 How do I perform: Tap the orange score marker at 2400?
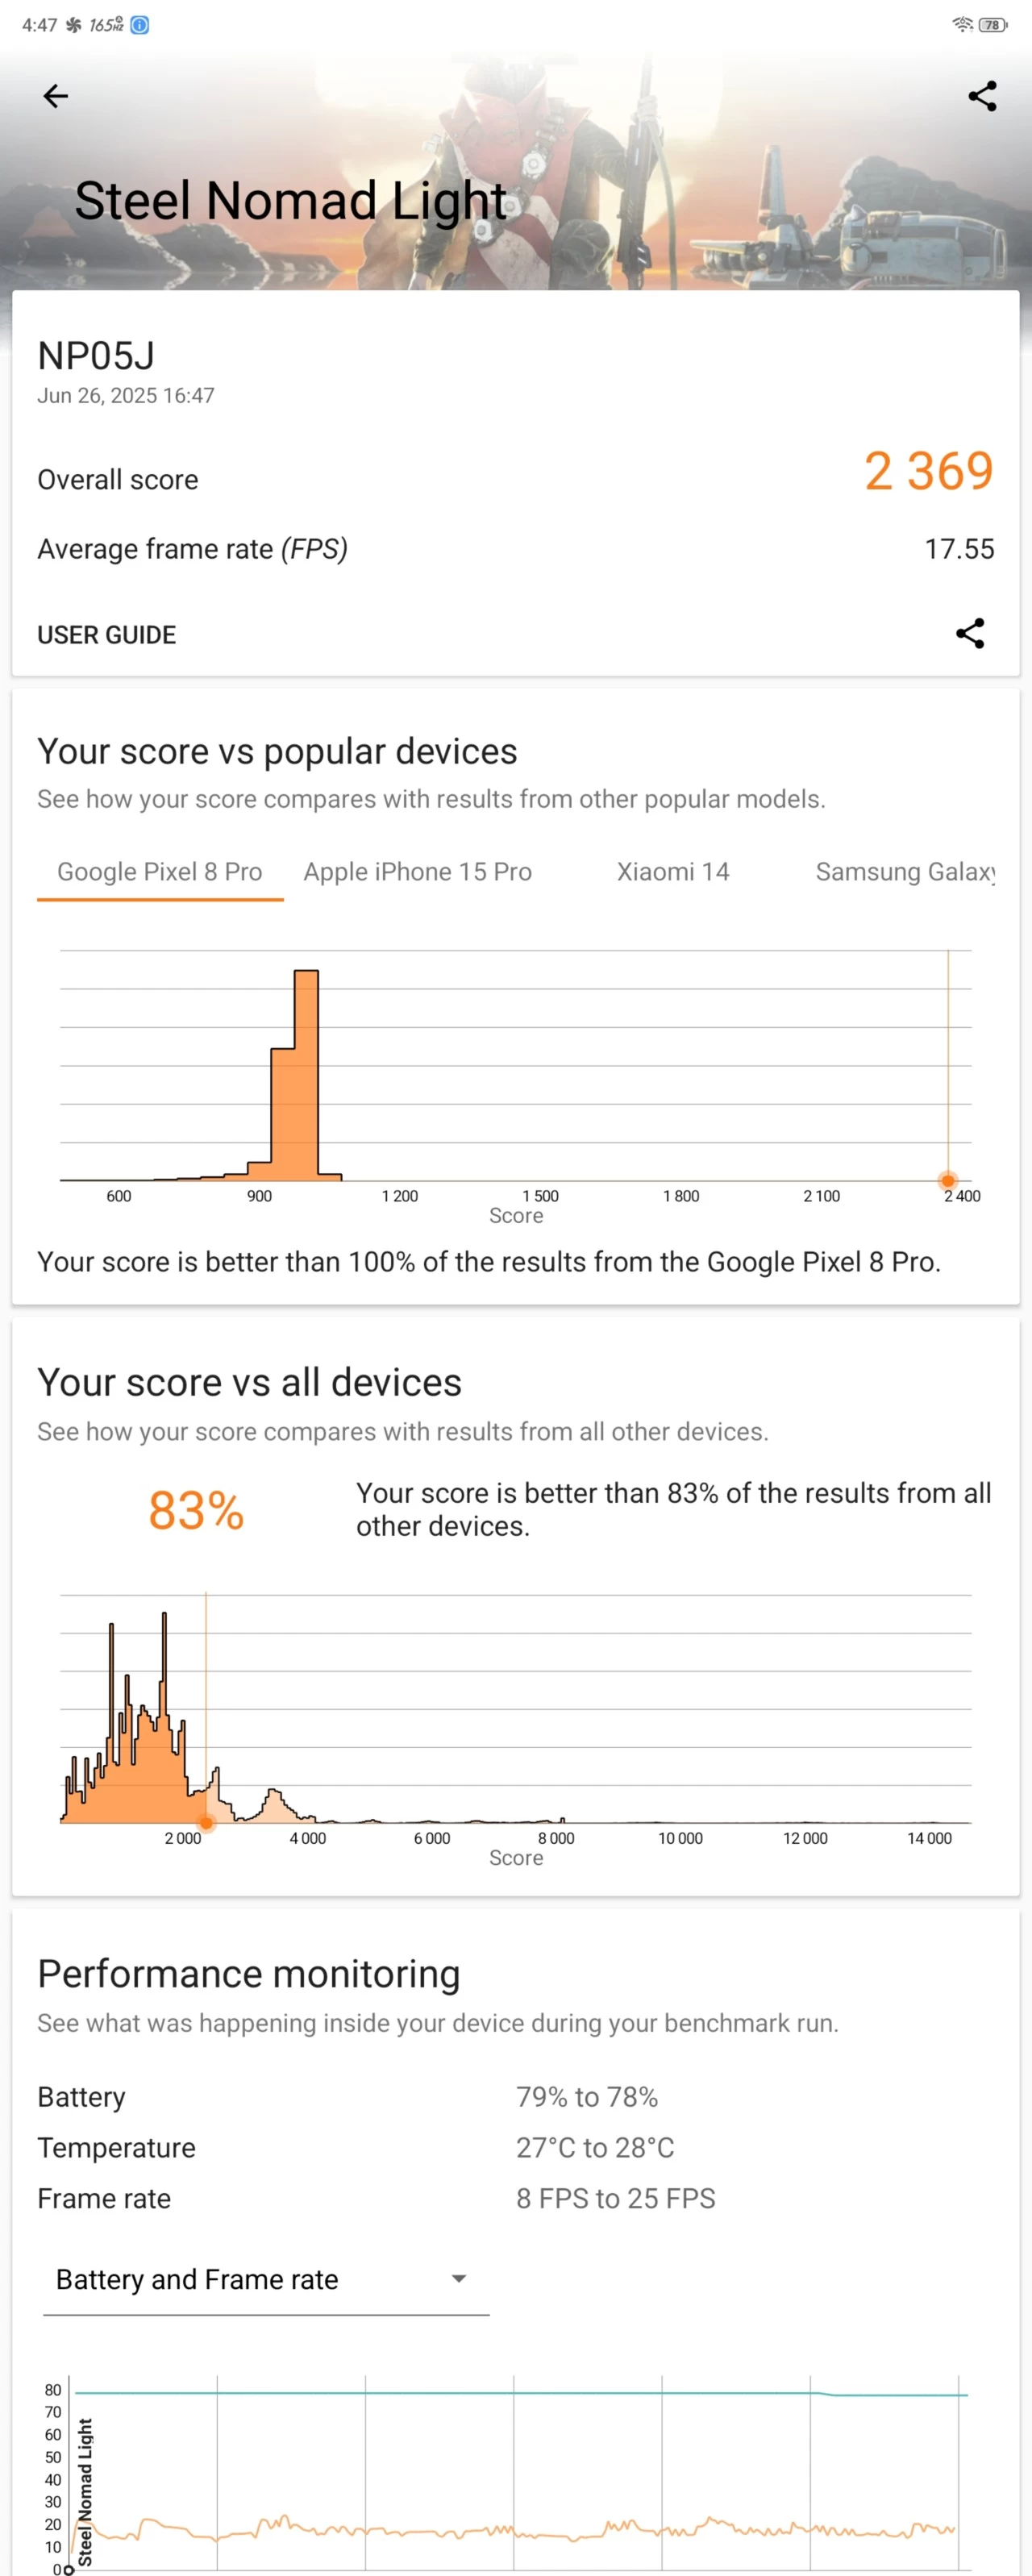click(x=948, y=1180)
